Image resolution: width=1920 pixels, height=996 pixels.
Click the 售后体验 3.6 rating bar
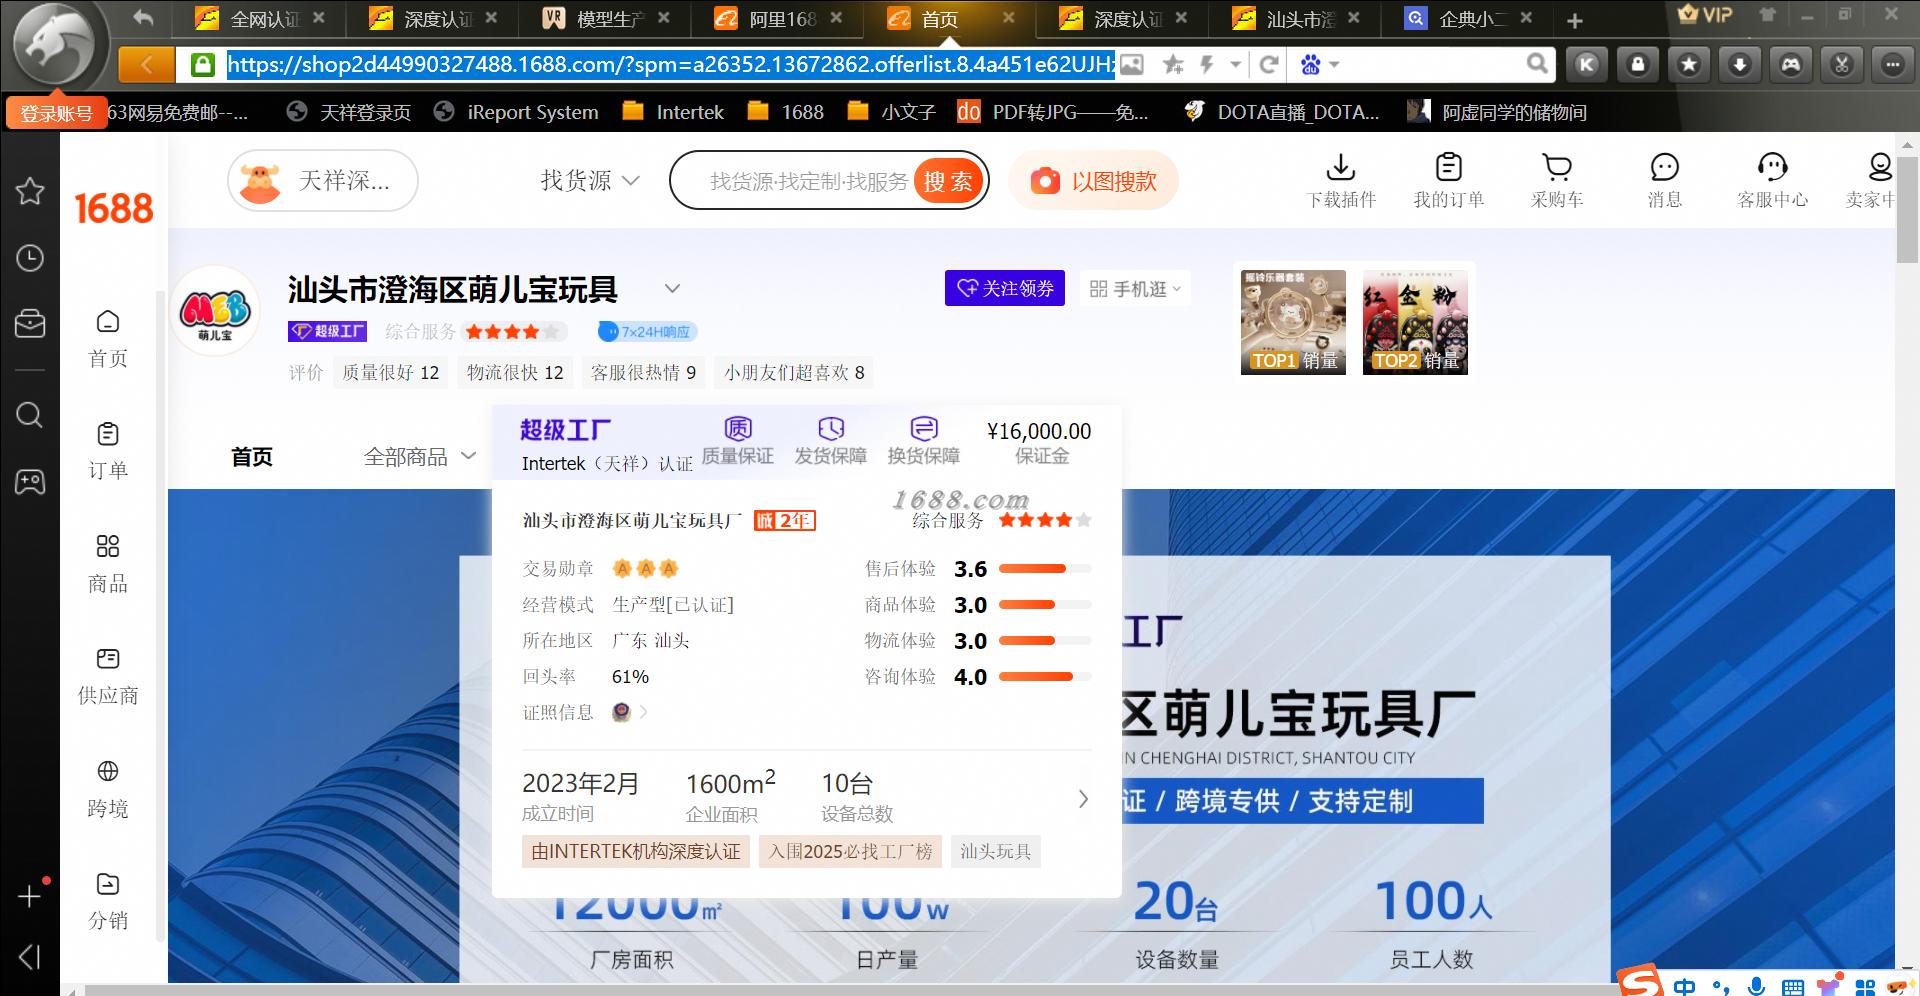click(1044, 569)
